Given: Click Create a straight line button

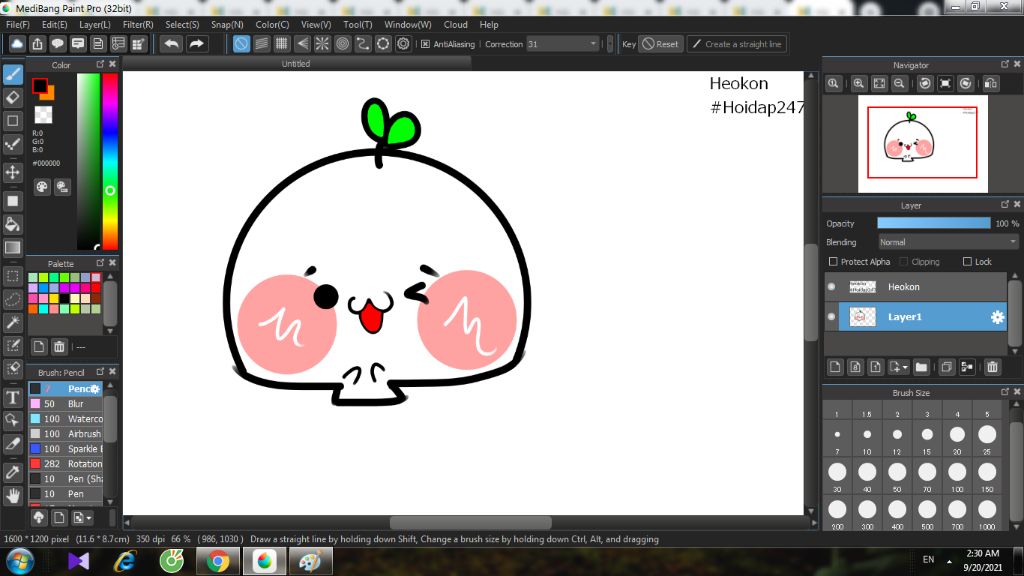Looking at the screenshot, I should tap(737, 44).
